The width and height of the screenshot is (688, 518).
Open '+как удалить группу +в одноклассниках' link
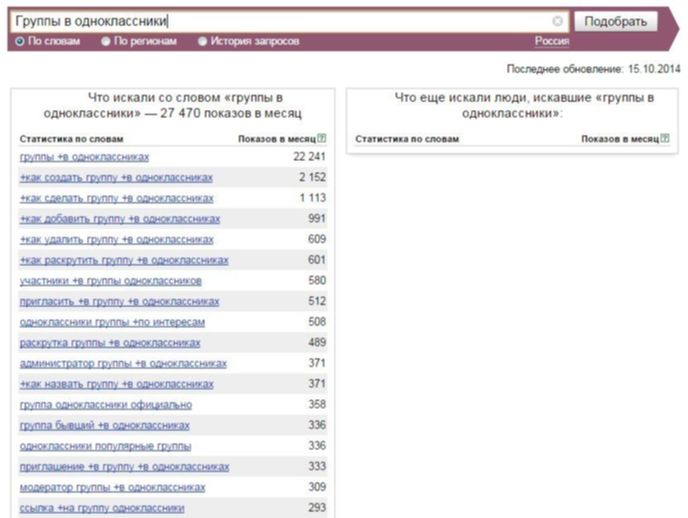[x=117, y=239]
